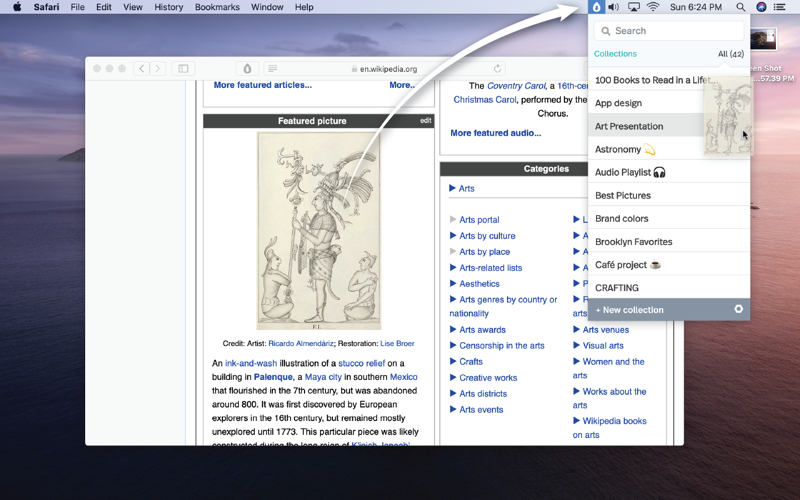Open the History menu
The image size is (800, 500).
click(x=168, y=7)
